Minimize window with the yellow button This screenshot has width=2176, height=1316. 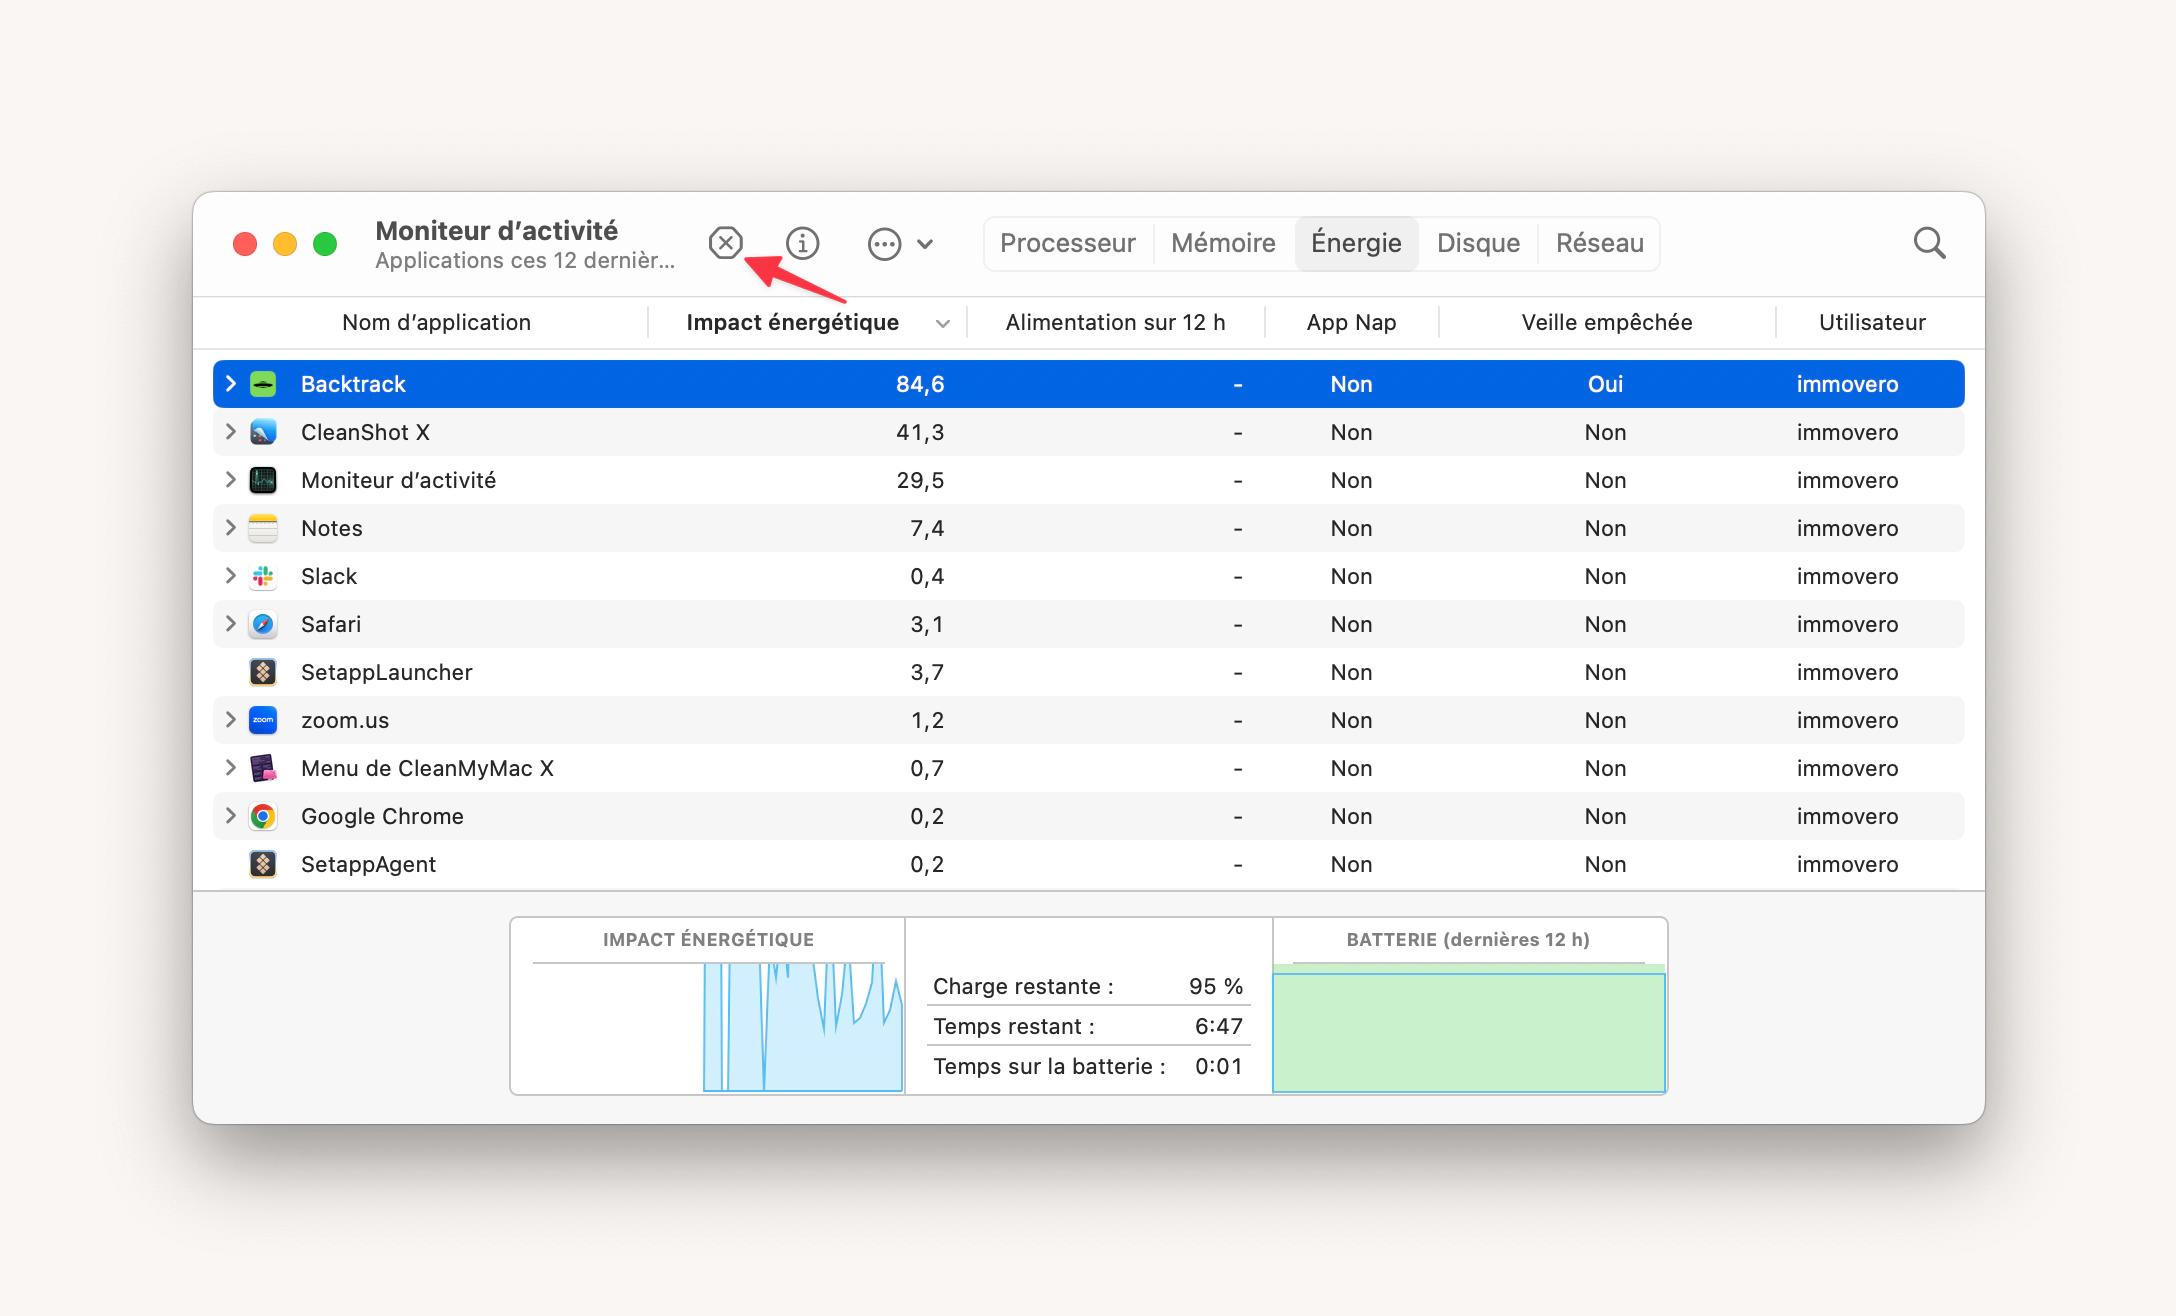pos(285,244)
